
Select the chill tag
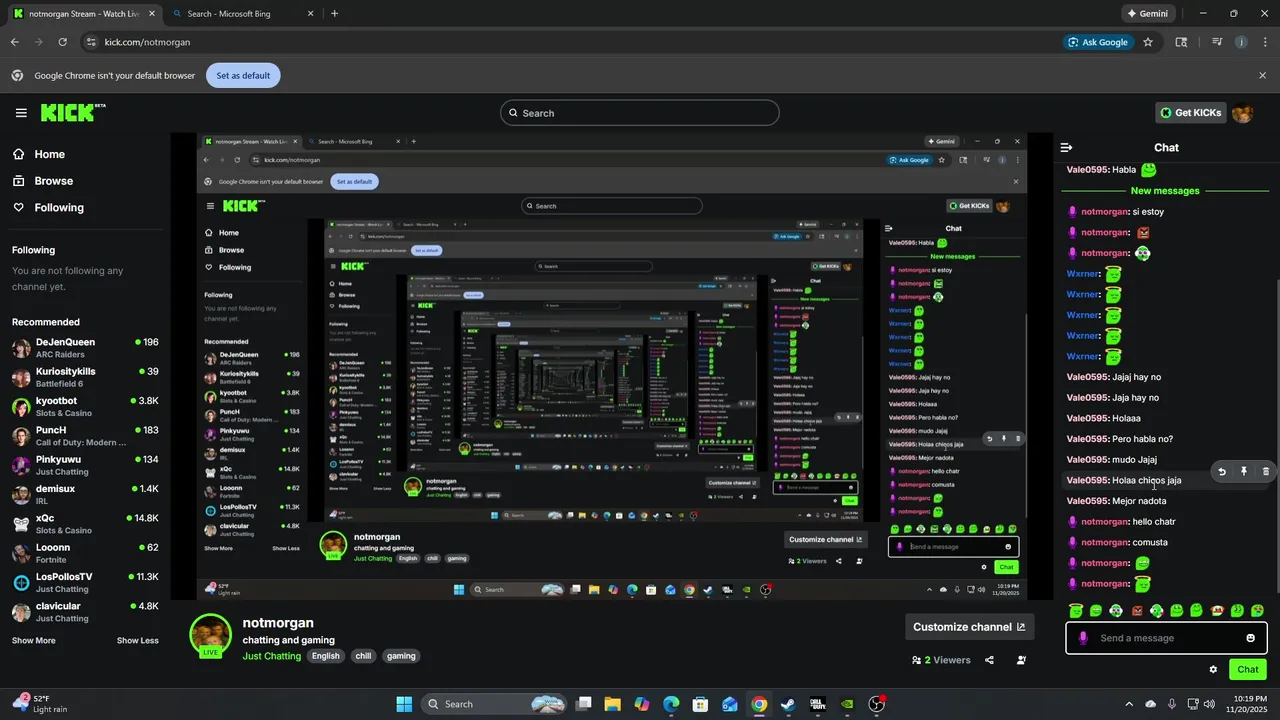pyautogui.click(x=363, y=656)
